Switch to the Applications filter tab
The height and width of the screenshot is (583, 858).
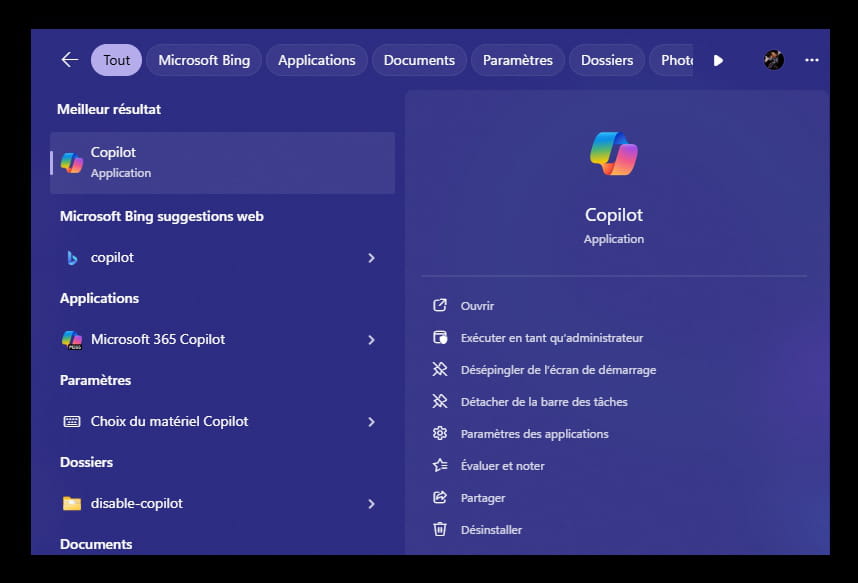pyautogui.click(x=317, y=60)
